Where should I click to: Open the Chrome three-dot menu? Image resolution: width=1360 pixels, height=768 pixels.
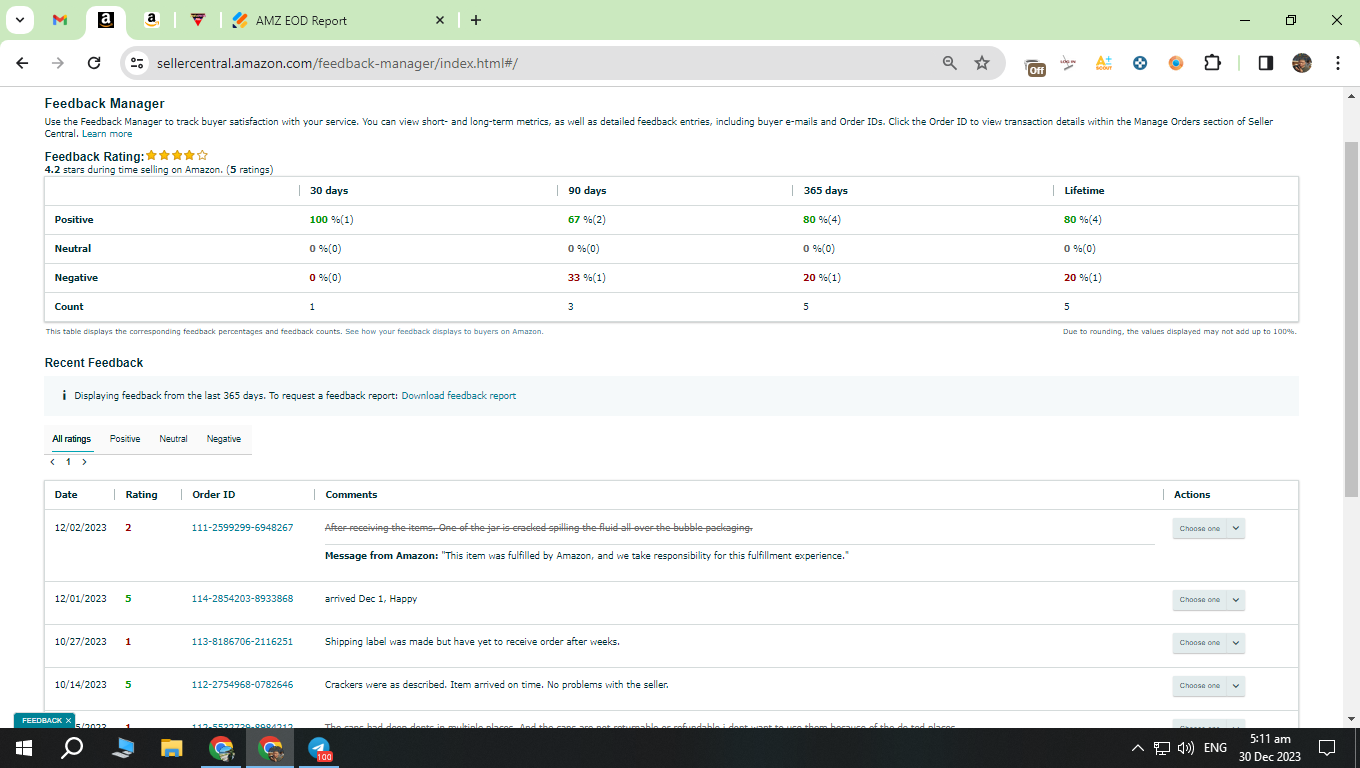[1338, 63]
